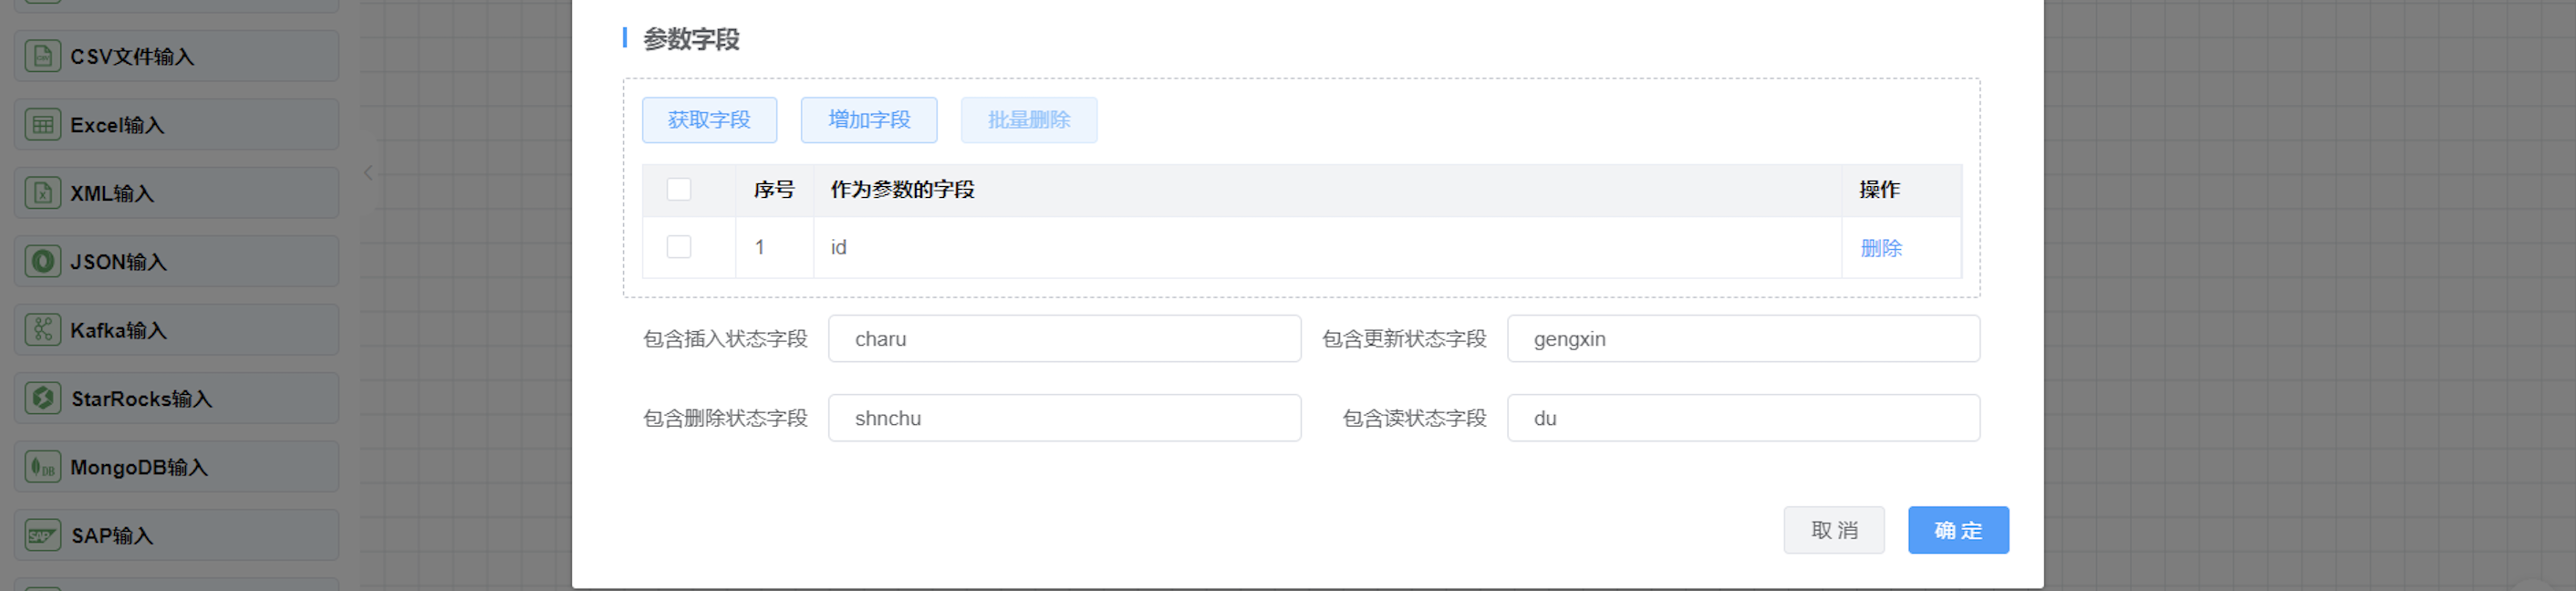Choose the Kafka输入 icon
Screen dimensions: 2576x591
point(42,330)
